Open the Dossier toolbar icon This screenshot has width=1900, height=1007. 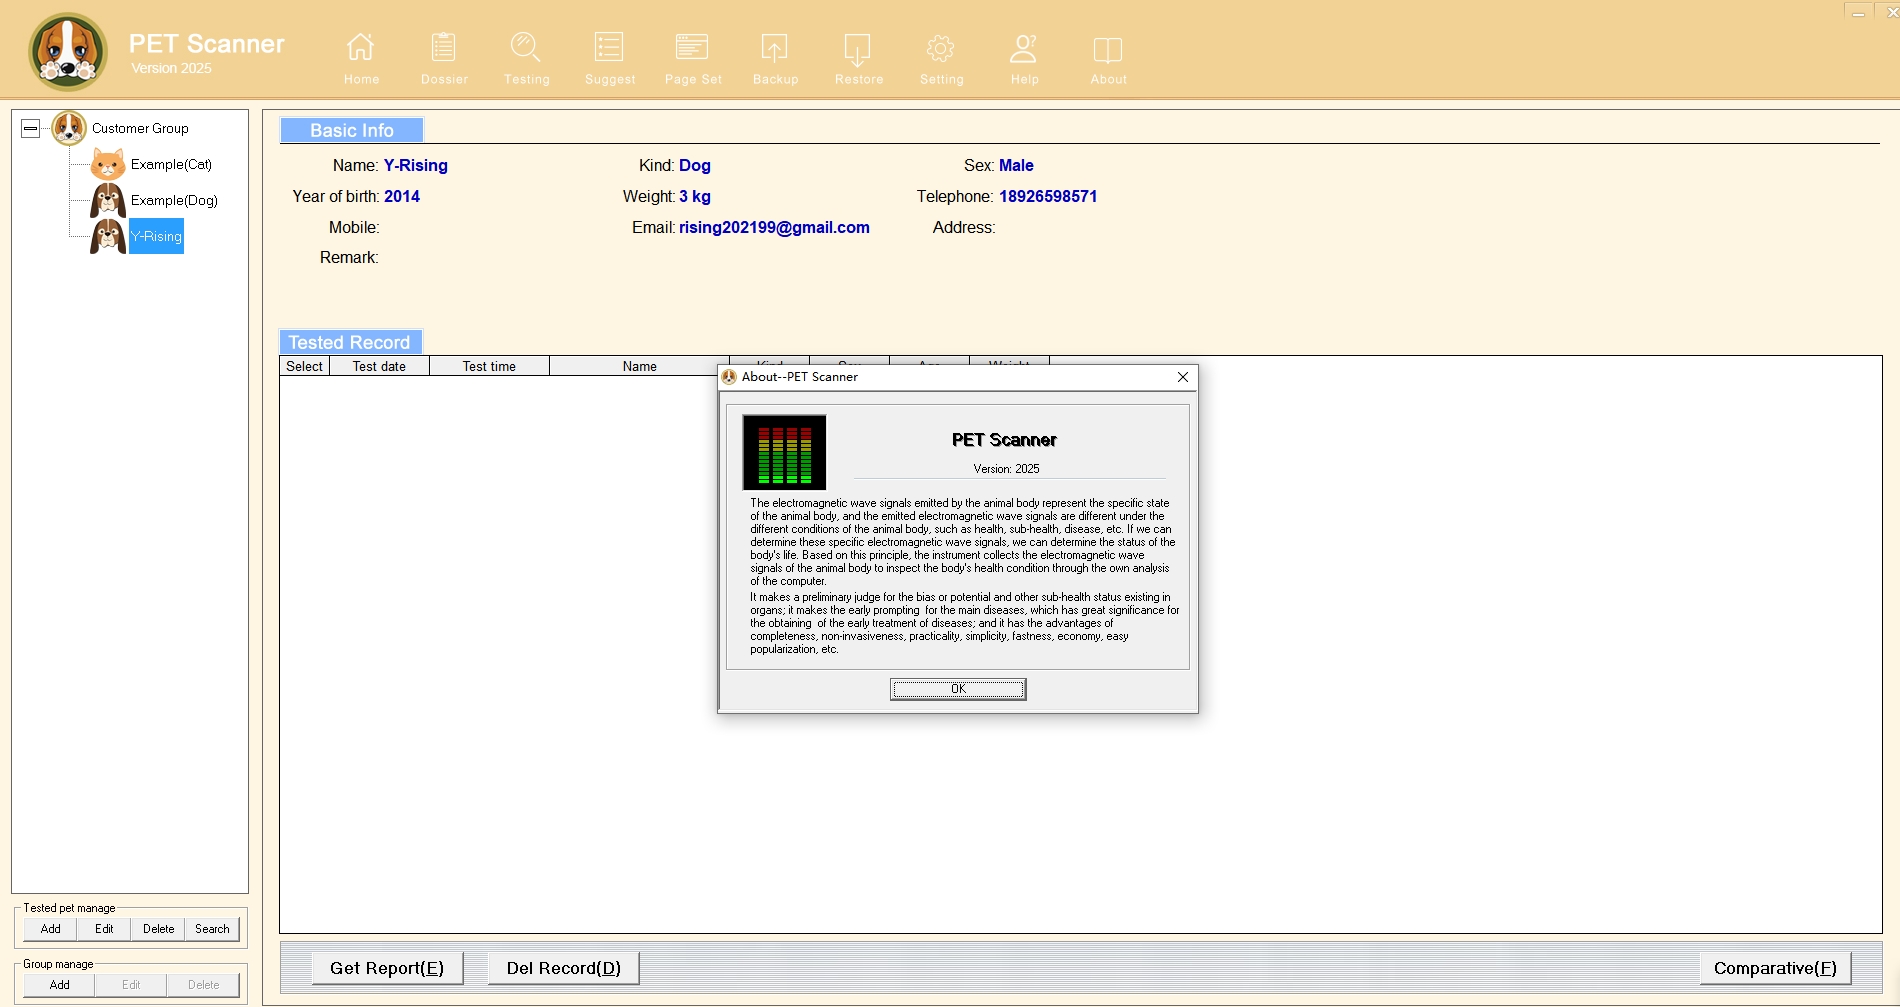[x=444, y=58]
